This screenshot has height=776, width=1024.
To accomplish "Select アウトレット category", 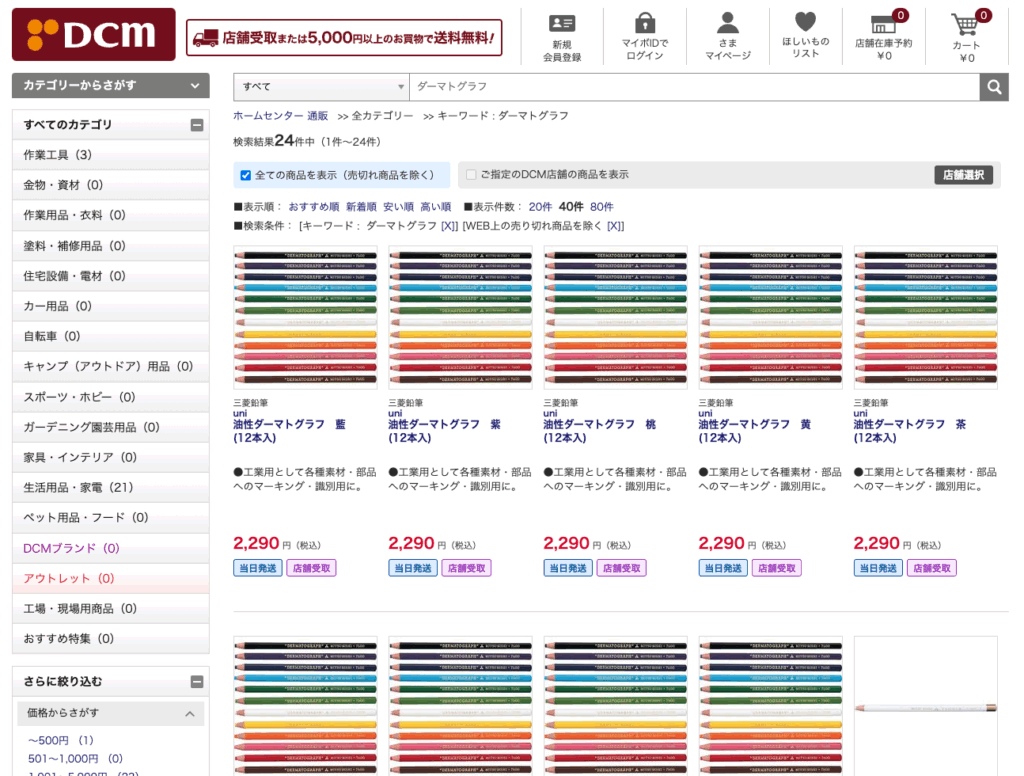I will [110, 578].
